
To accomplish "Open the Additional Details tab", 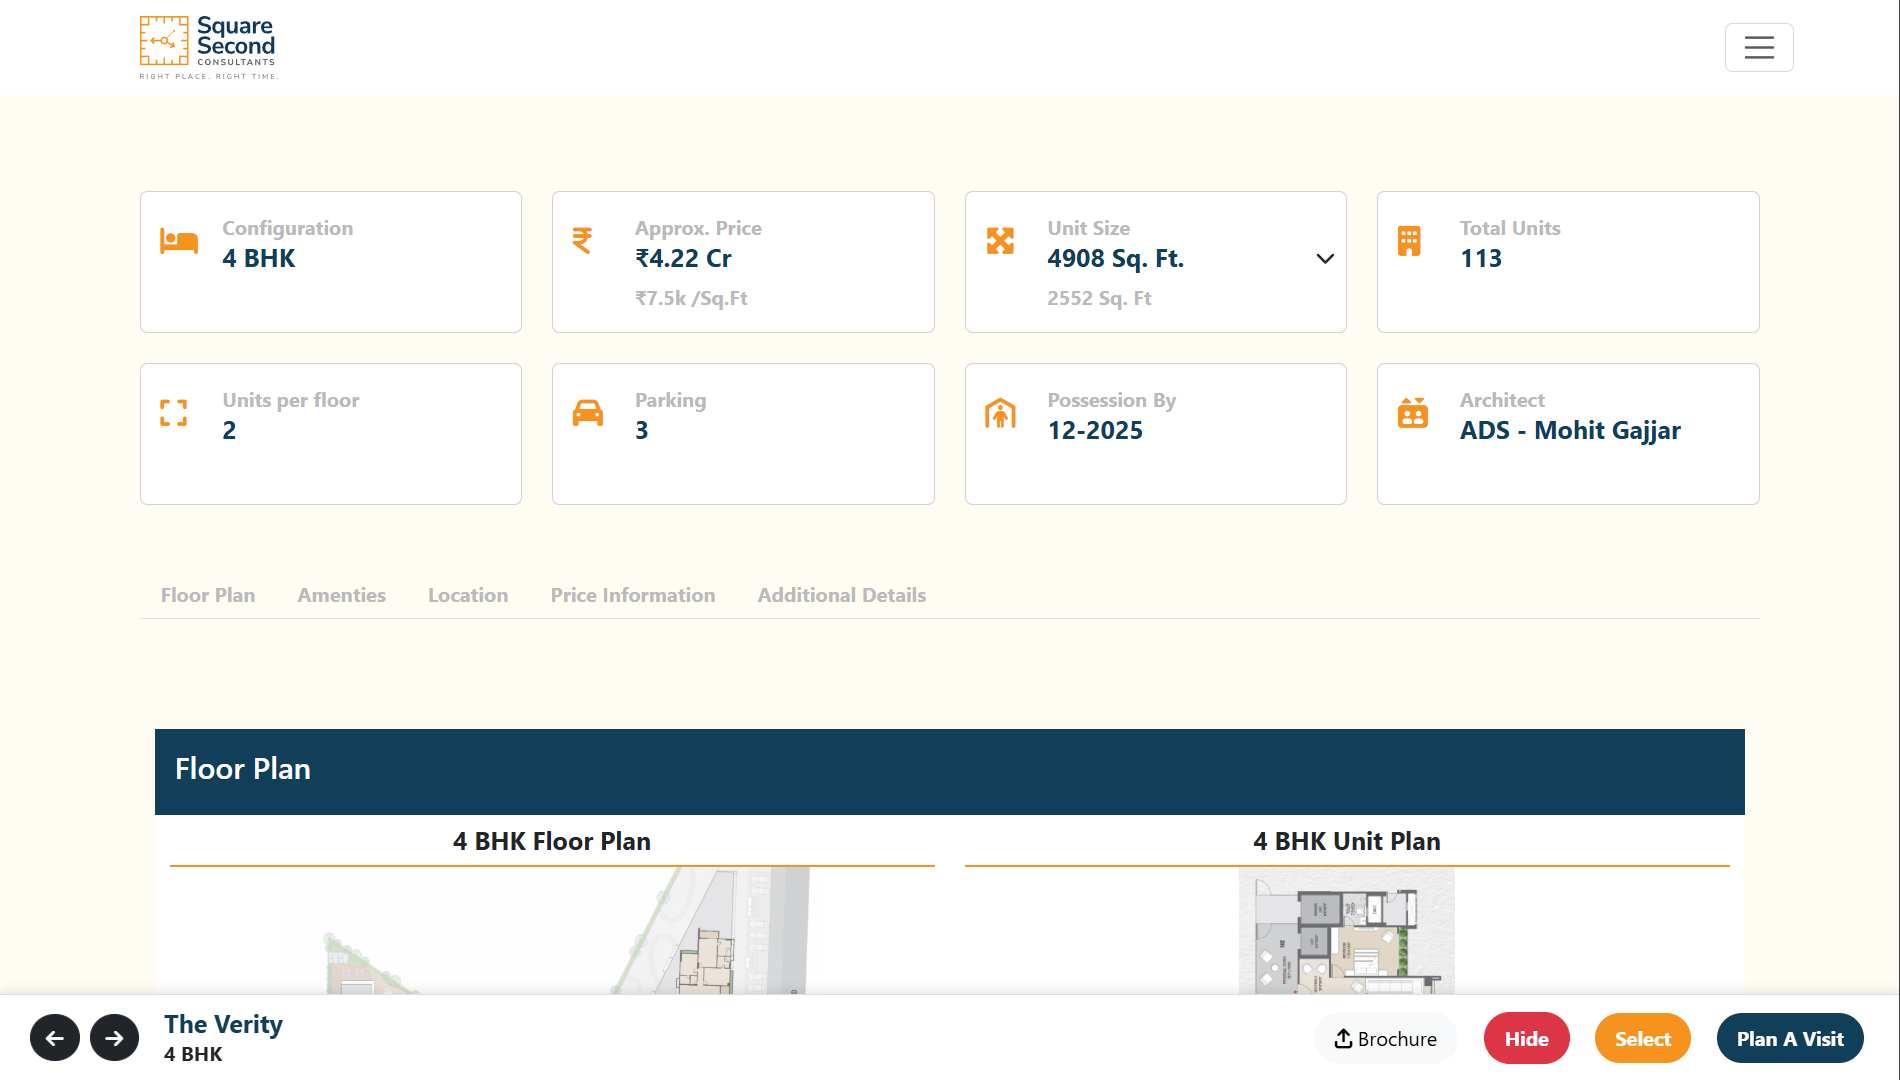I will pyautogui.click(x=842, y=595).
